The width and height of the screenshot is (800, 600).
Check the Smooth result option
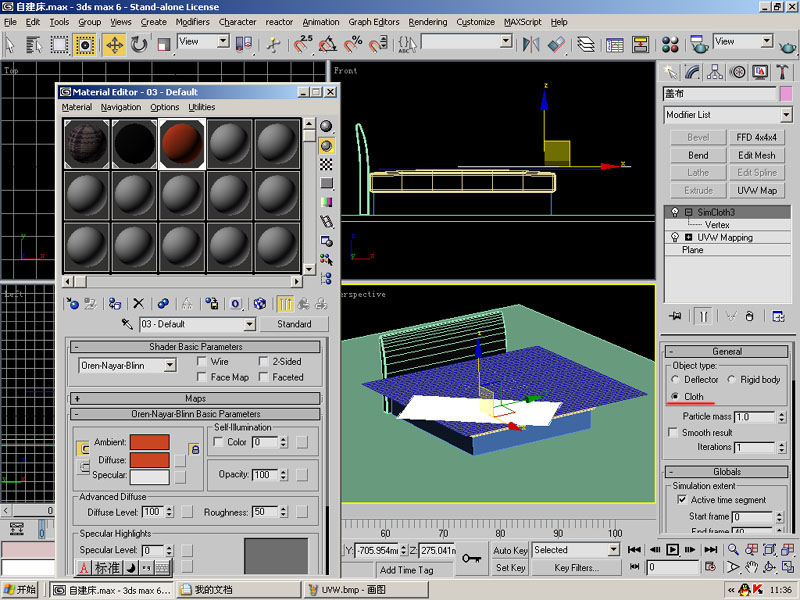(x=673, y=432)
